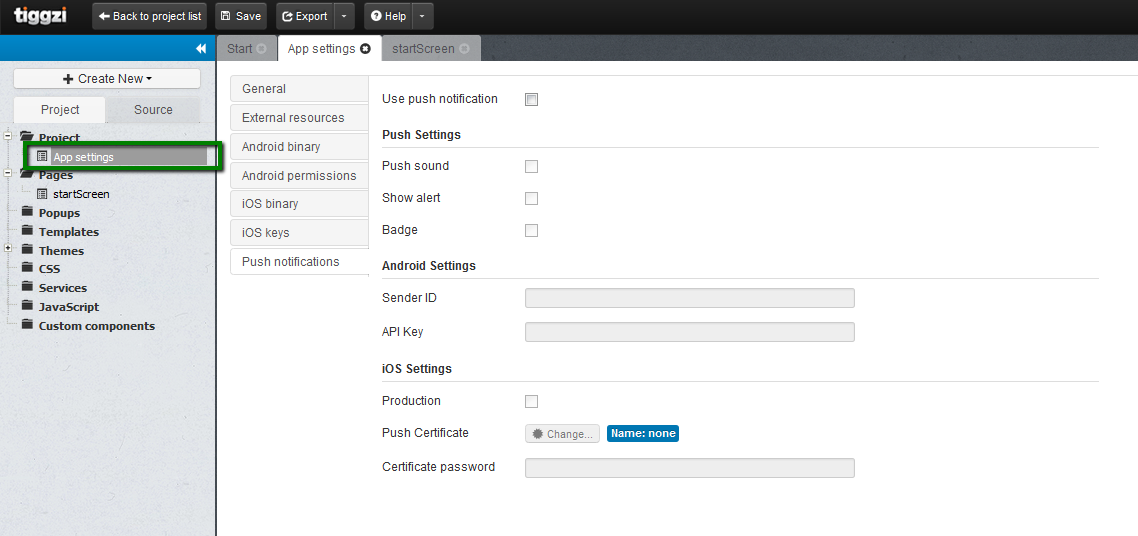Enable Use push notification checkbox
Viewport: 1138px width, 536px height.
(x=532, y=100)
